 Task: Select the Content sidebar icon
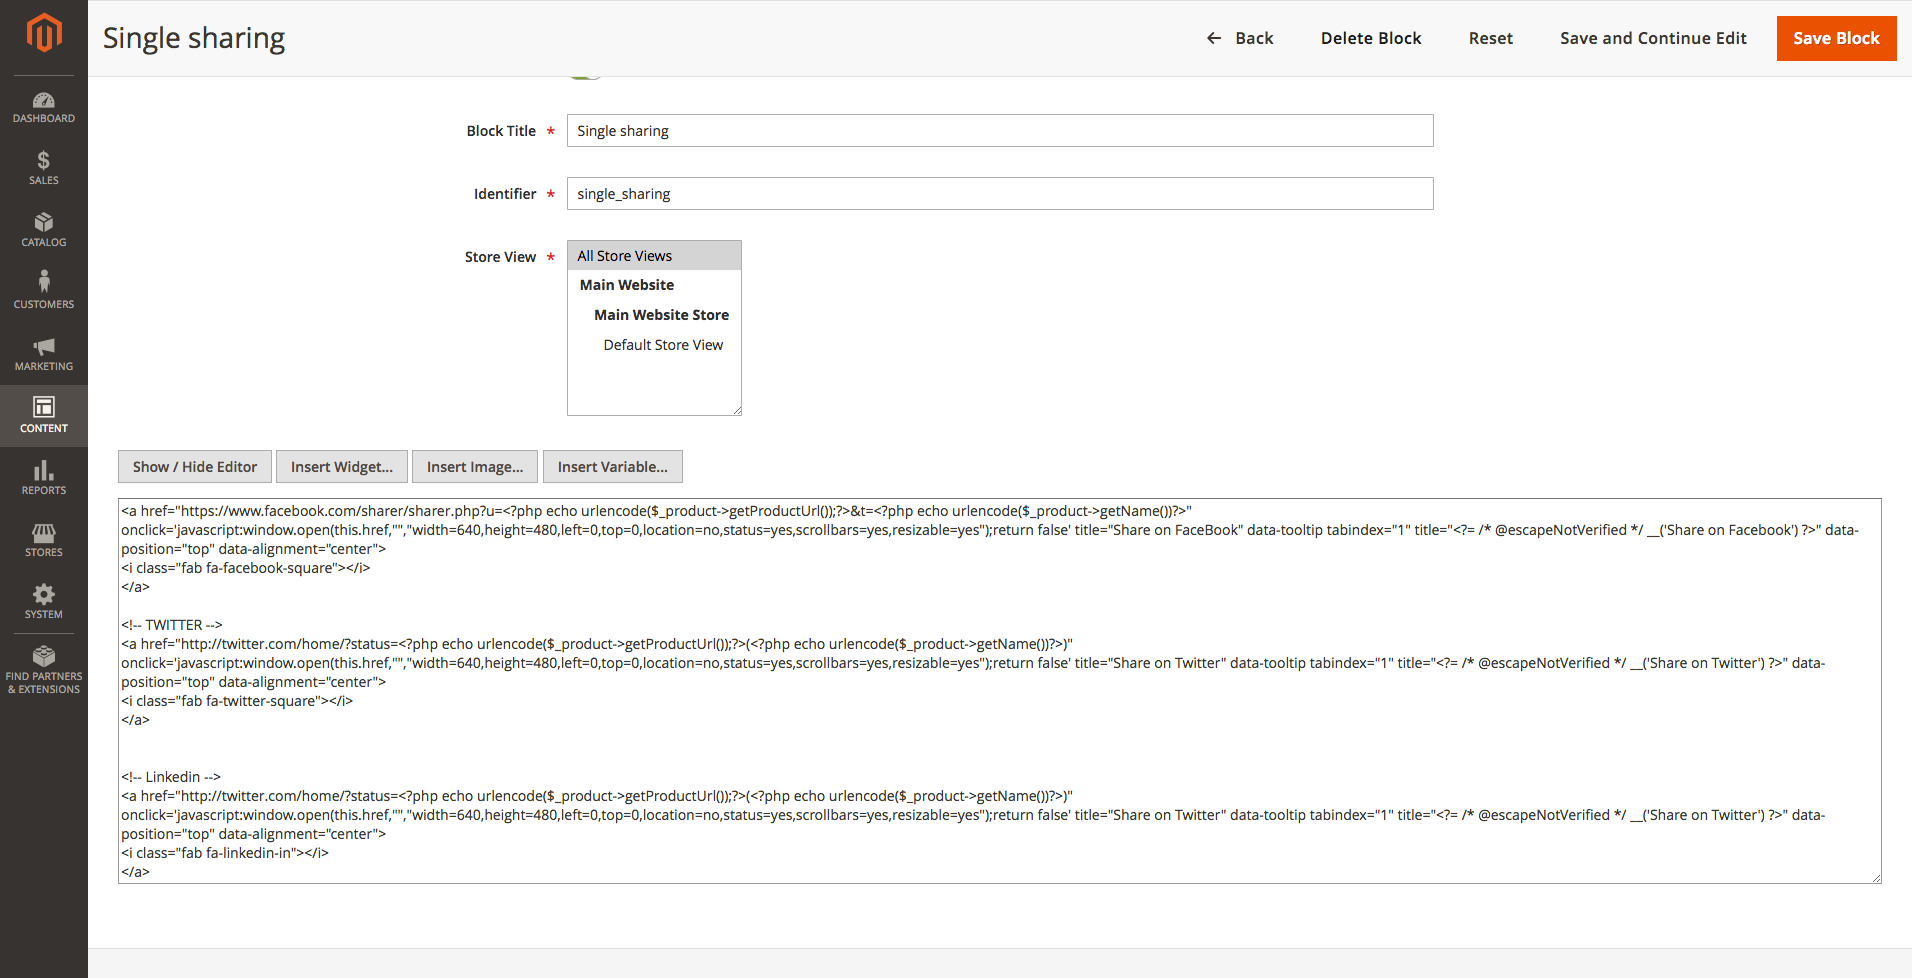pyautogui.click(x=44, y=415)
